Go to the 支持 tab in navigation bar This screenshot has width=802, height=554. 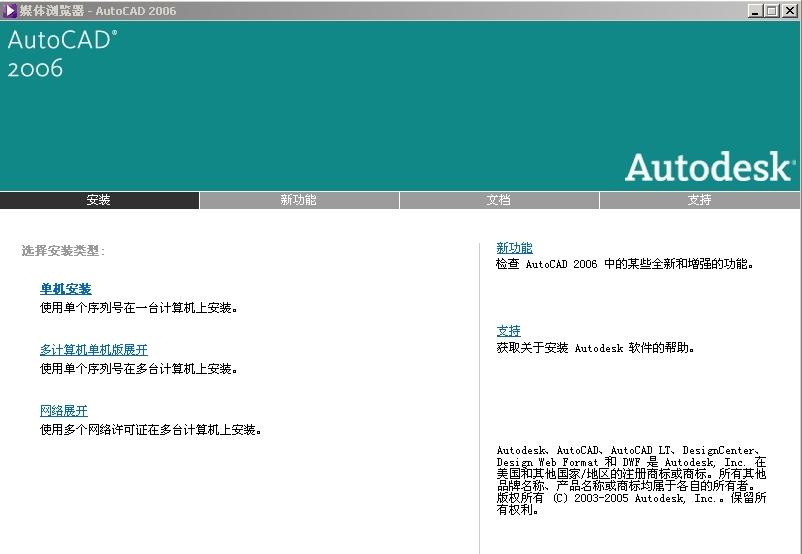pyautogui.click(x=699, y=200)
